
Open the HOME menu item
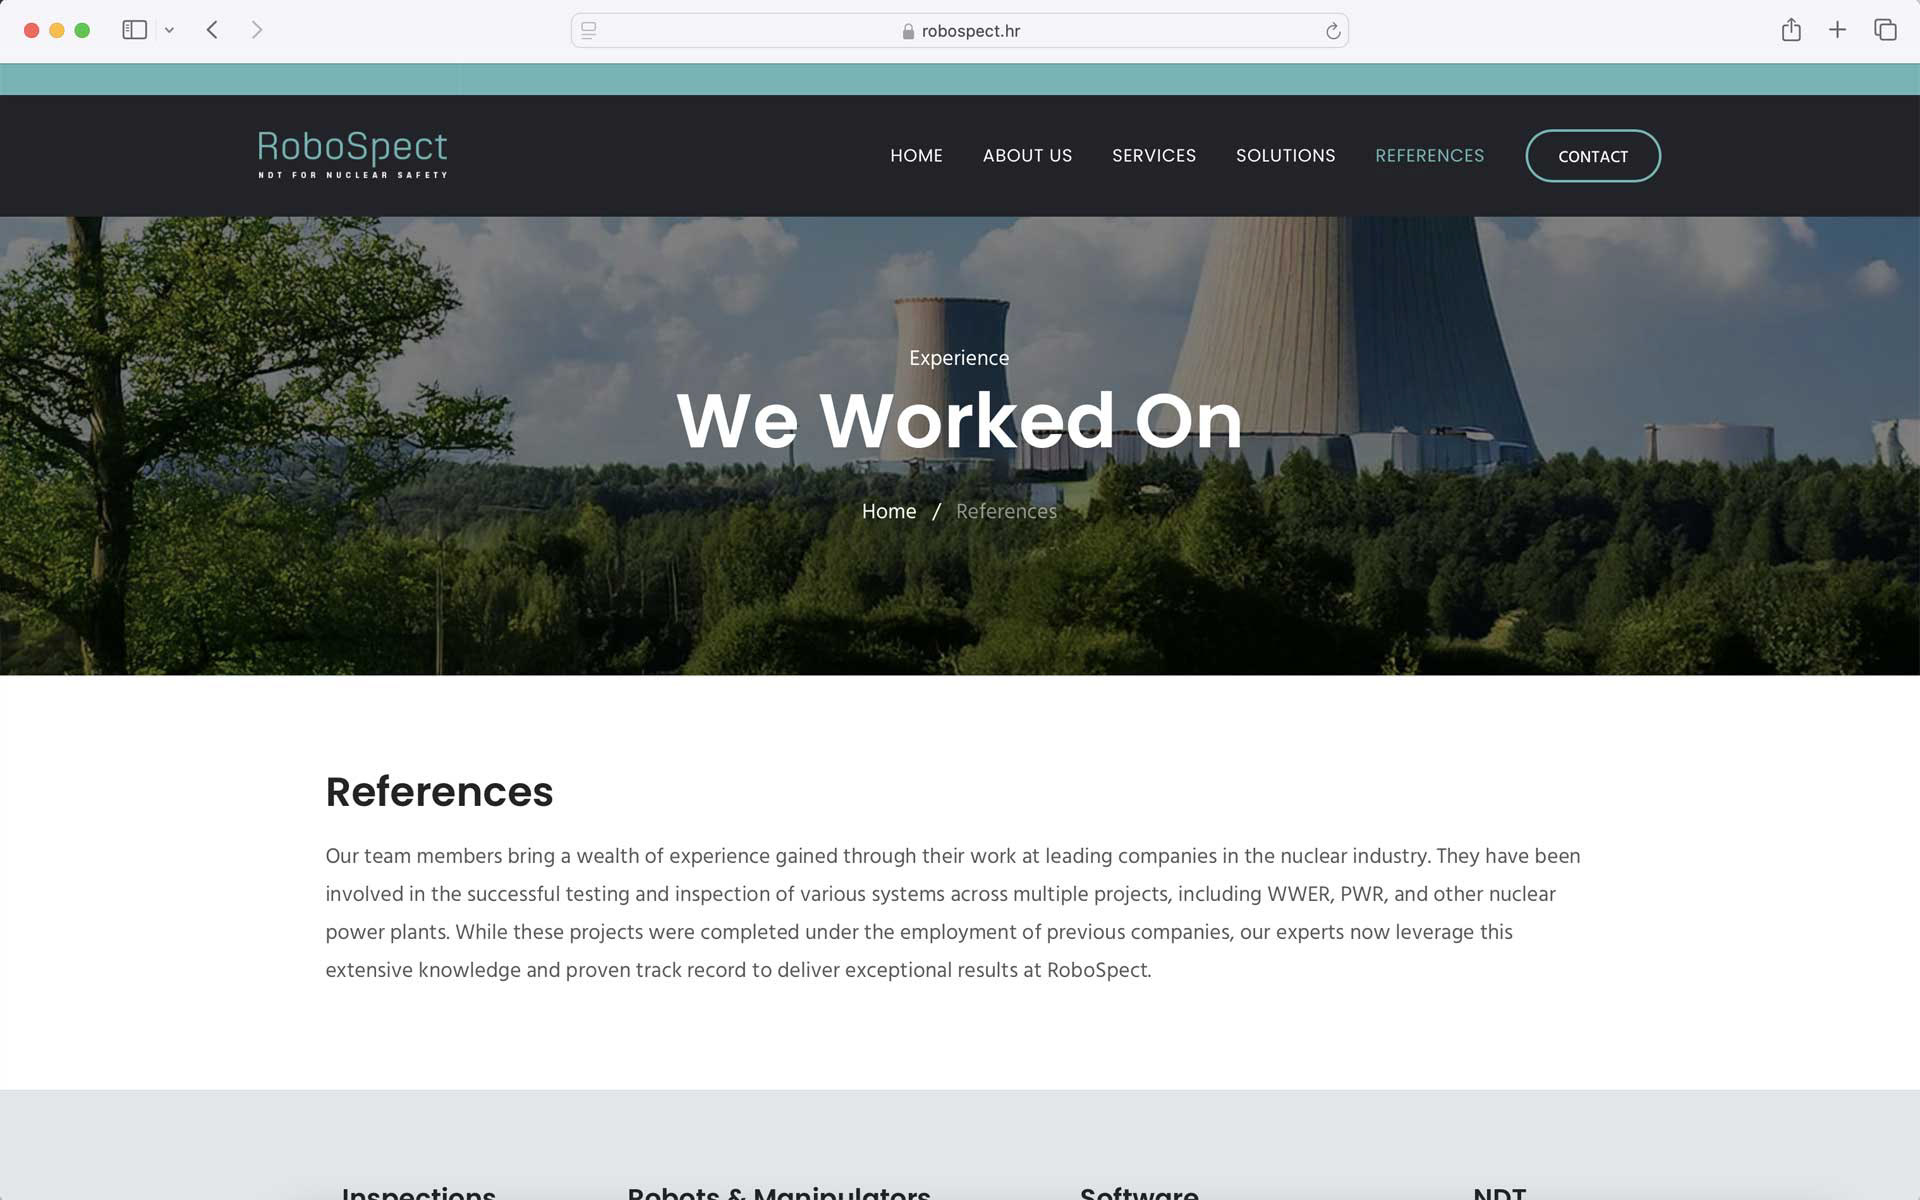[x=916, y=155]
